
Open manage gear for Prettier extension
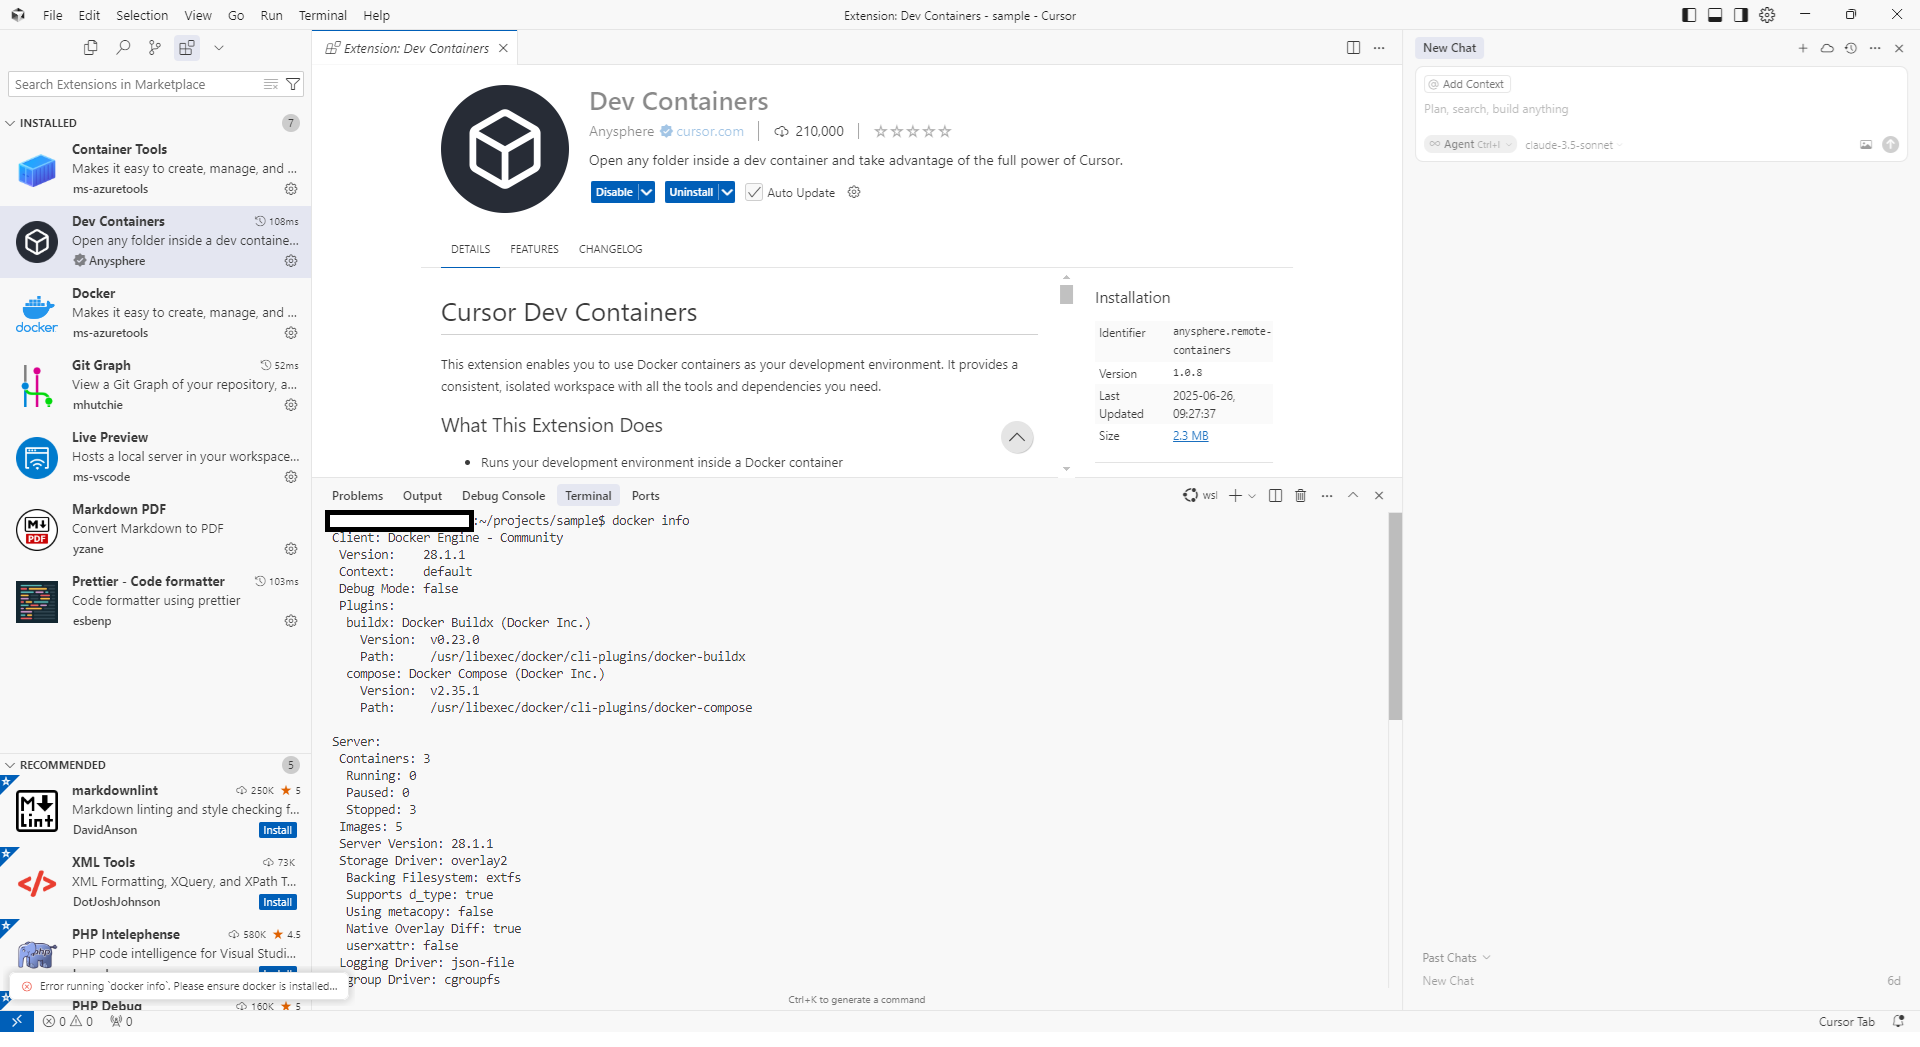pos(291,621)
